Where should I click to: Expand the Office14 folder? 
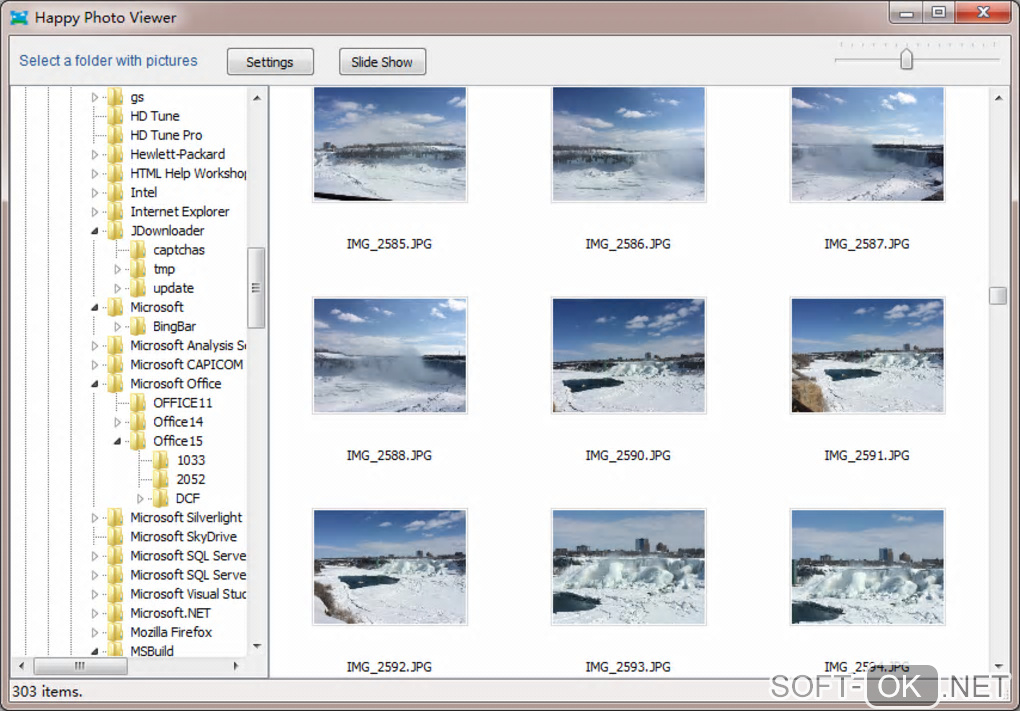click(118, 422)
